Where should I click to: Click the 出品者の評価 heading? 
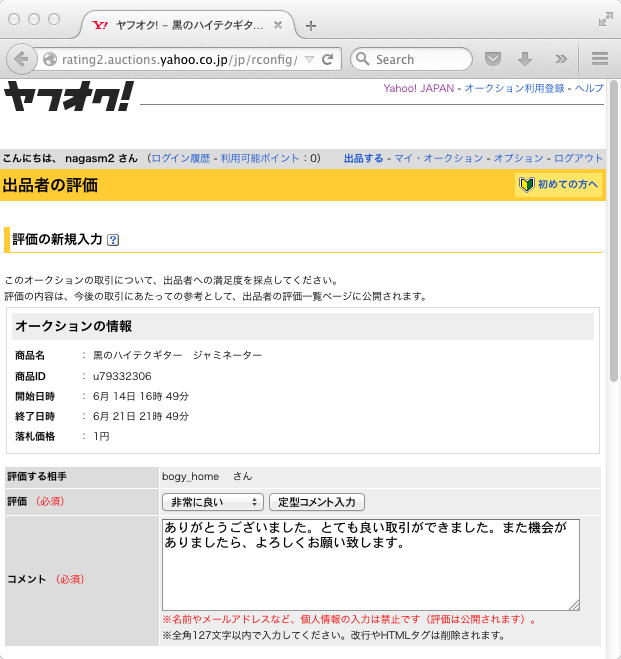click(x=50, y=185)
